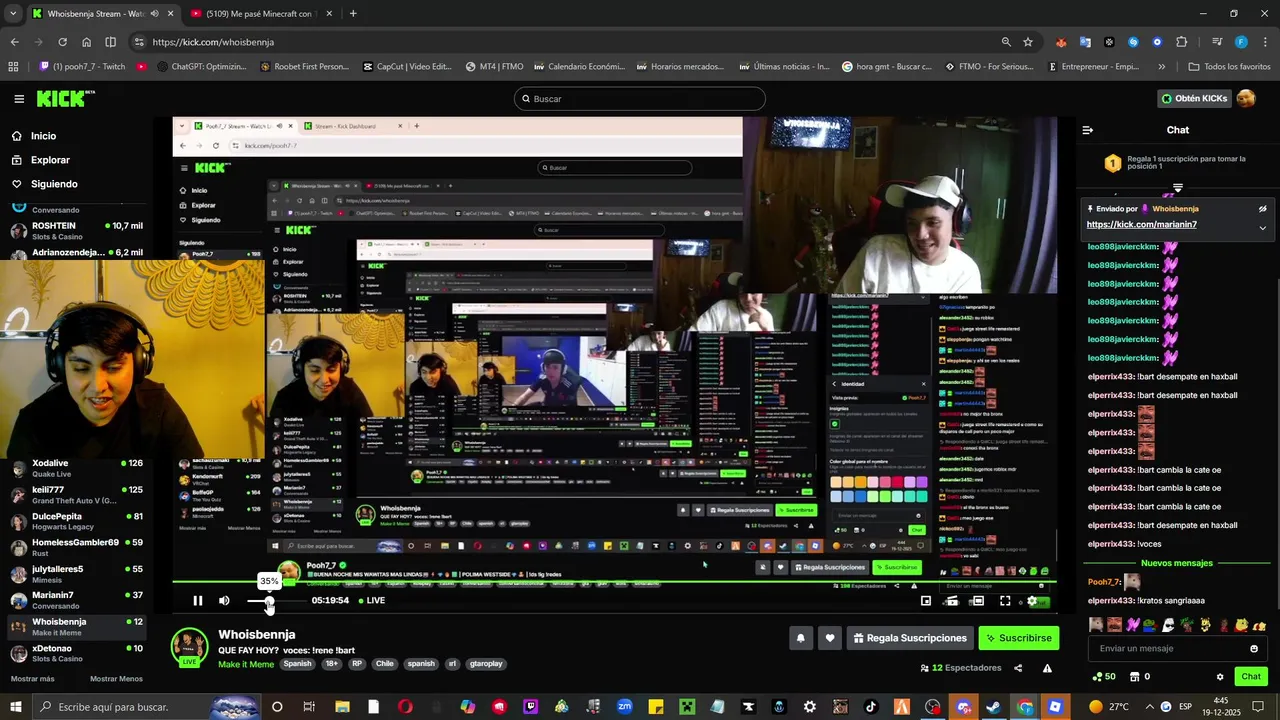This screenshot has width=1280, height=720.
Task: Open chat settings gear icon
Action: (1220, 677)
